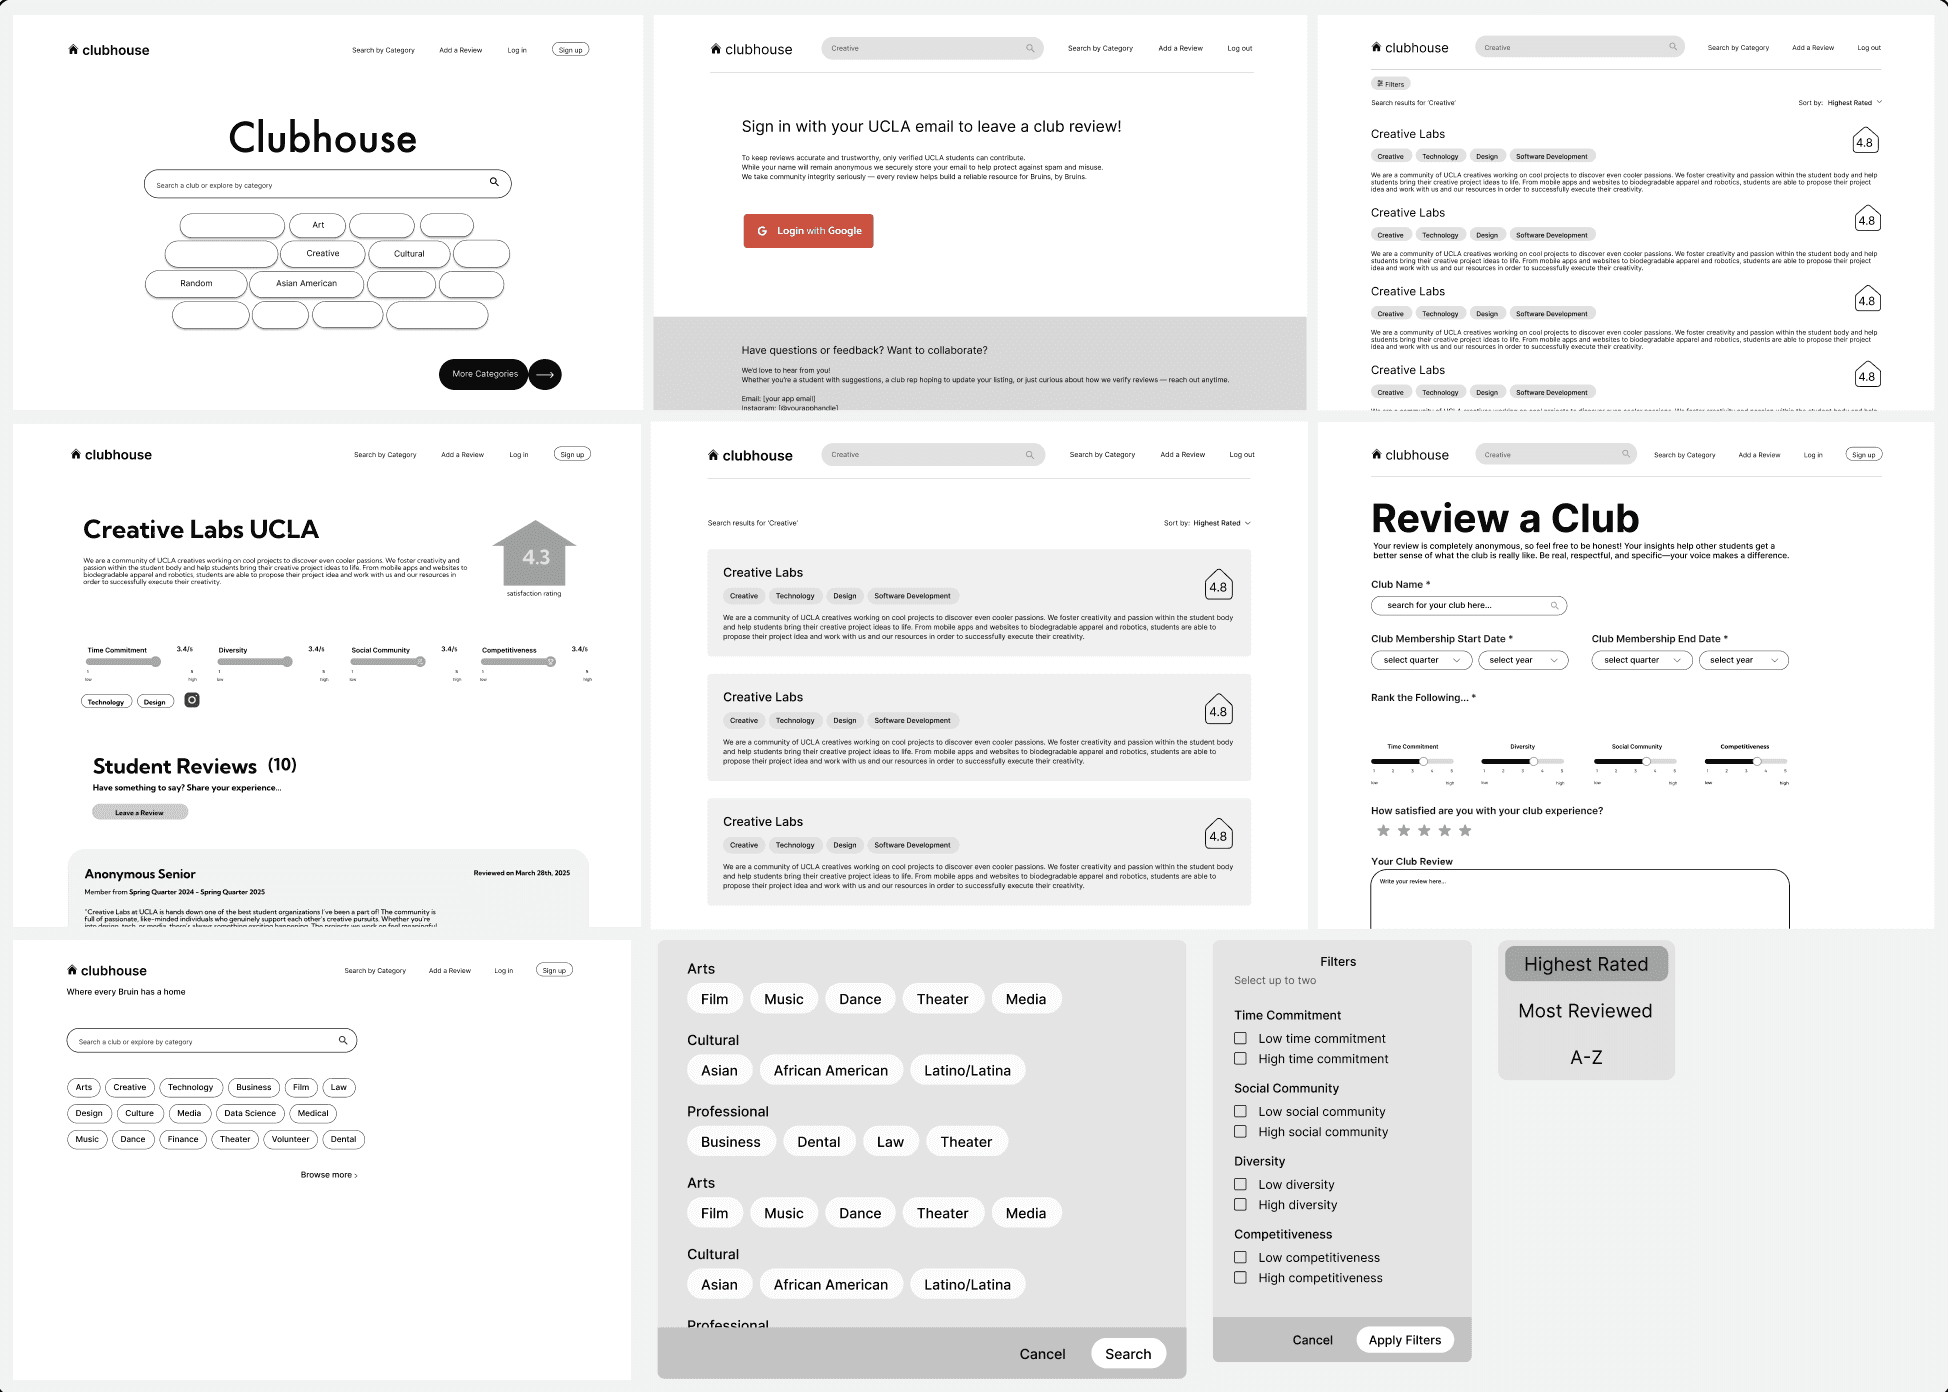
Task: Tick the Low competitiveness checkbox
Action: point(1240,1257)
